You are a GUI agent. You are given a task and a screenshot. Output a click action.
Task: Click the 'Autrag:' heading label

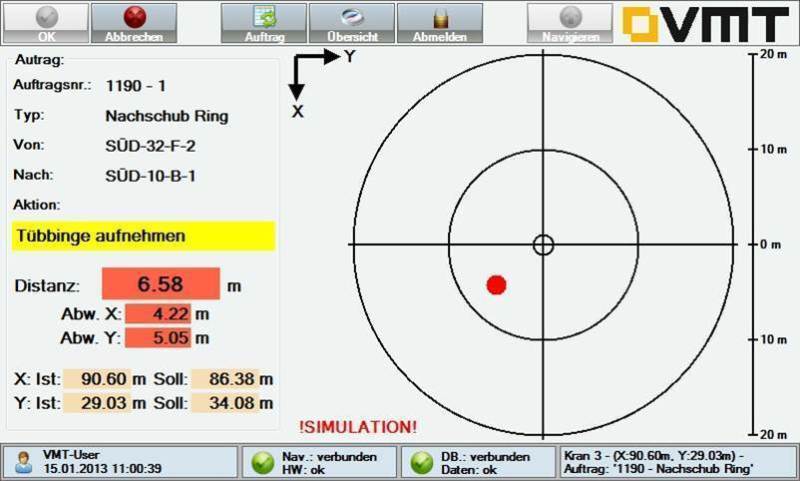click(39, 60)
